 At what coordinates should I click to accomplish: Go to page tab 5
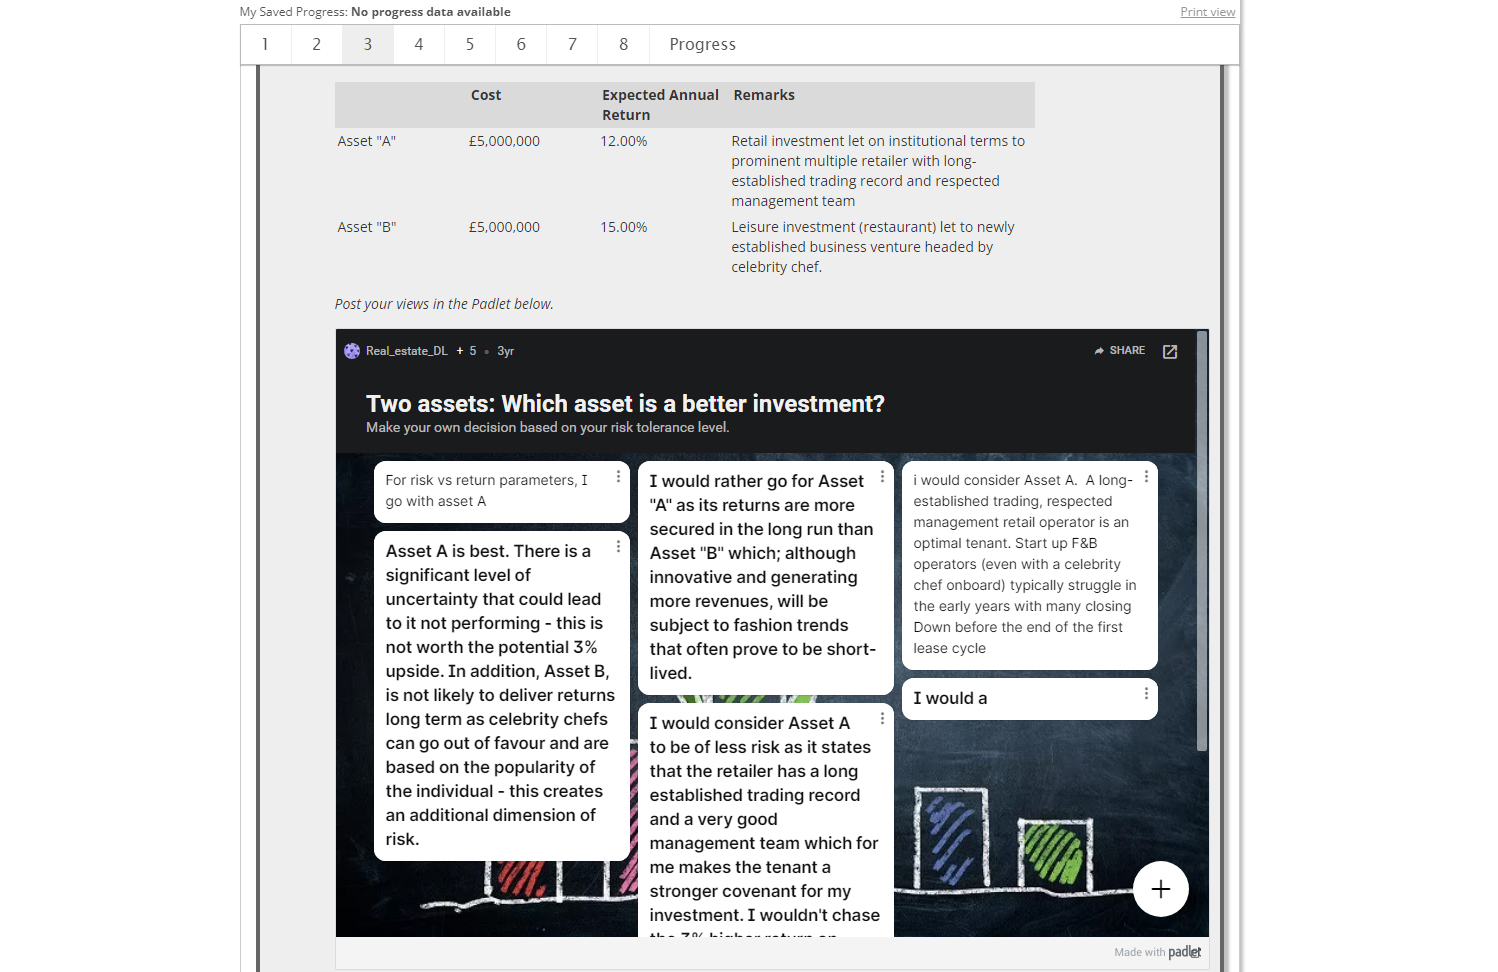[x=469, y=44]
